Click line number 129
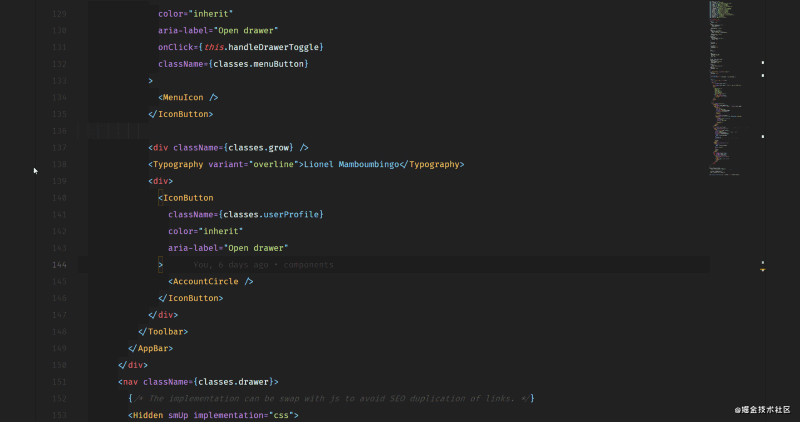 point(59,14)
